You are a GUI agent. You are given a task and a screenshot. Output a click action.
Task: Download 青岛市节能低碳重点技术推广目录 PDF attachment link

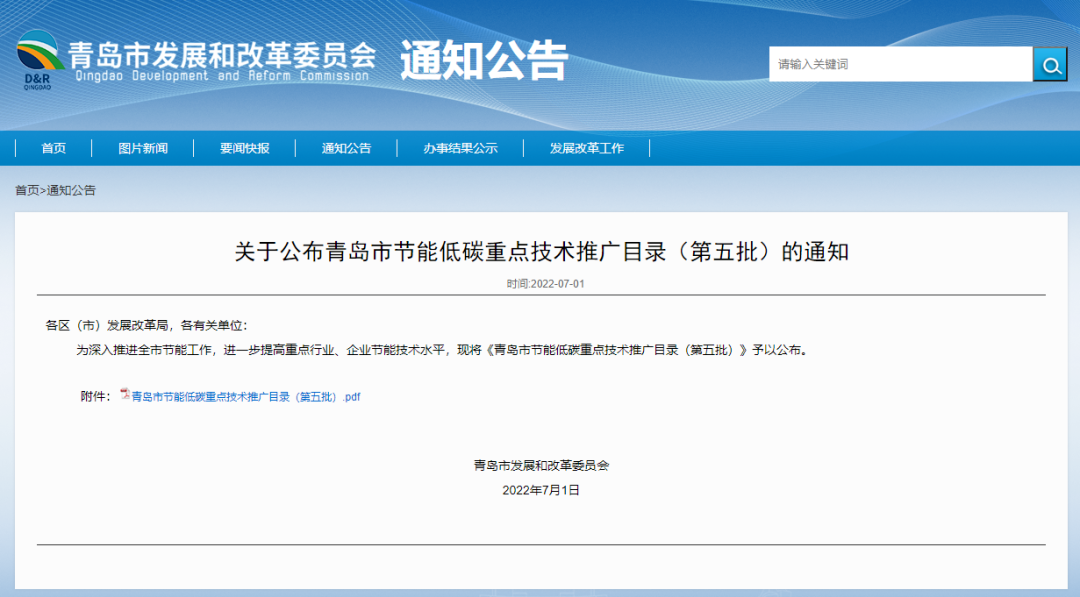click(246, 397)
